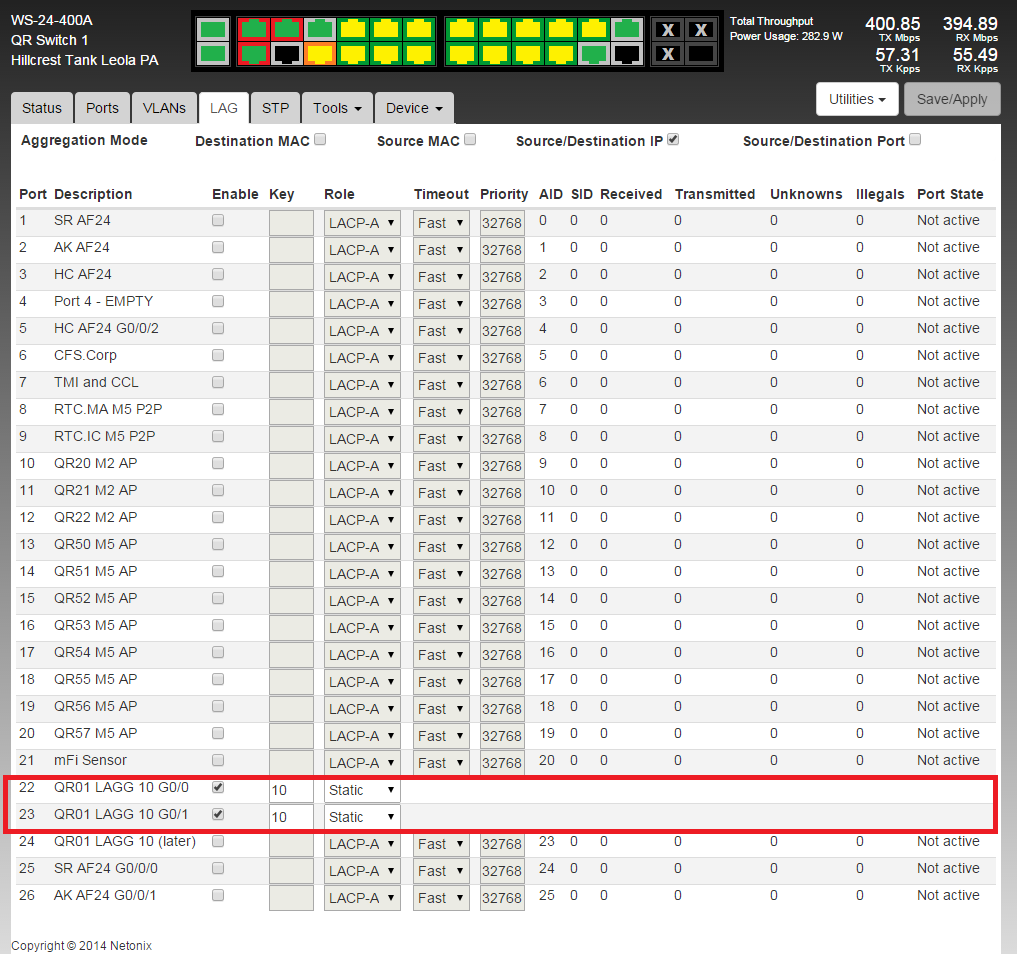The height and width of the screenshot is (954, 1017).
Task: Click the Key field for port 22
Action: coord(291,790)
